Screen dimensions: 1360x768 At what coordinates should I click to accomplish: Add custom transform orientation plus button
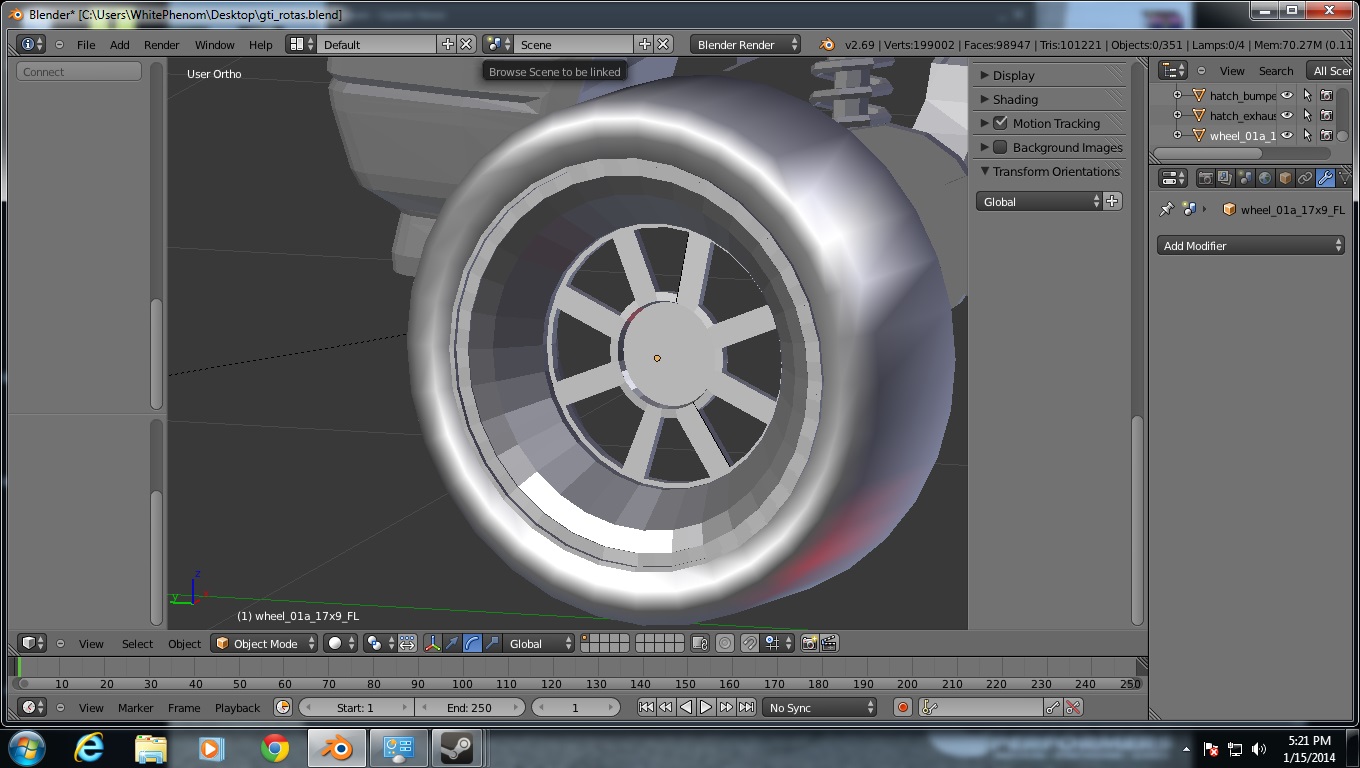click(x=1112, y=201)
